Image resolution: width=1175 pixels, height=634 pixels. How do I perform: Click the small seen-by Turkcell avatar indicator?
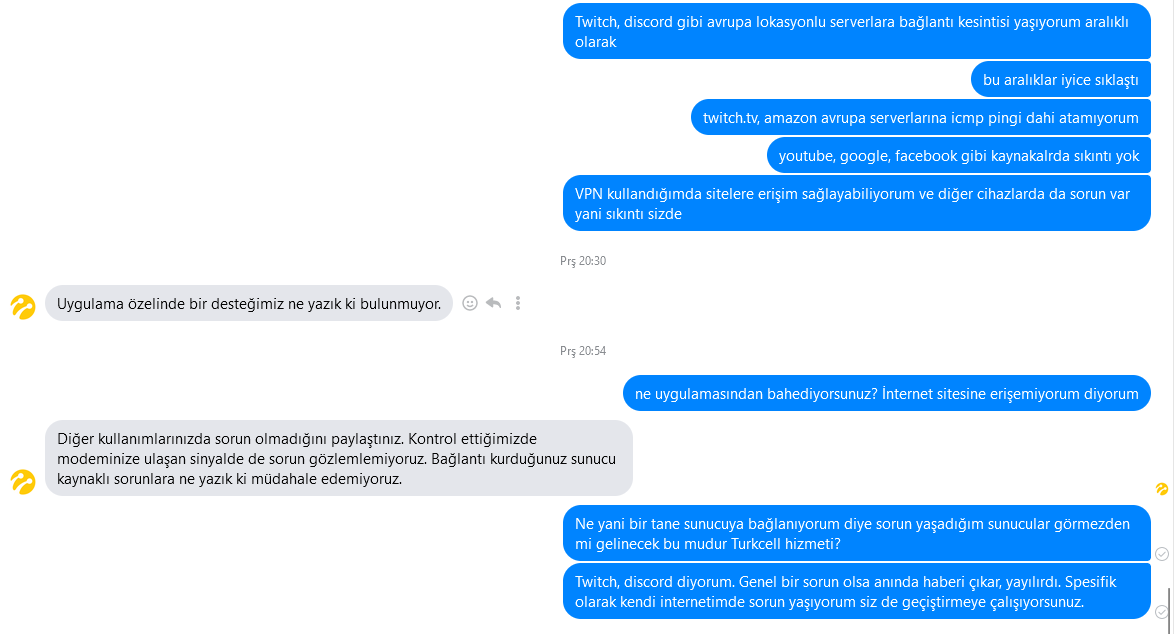click(x=1162, y=489)
